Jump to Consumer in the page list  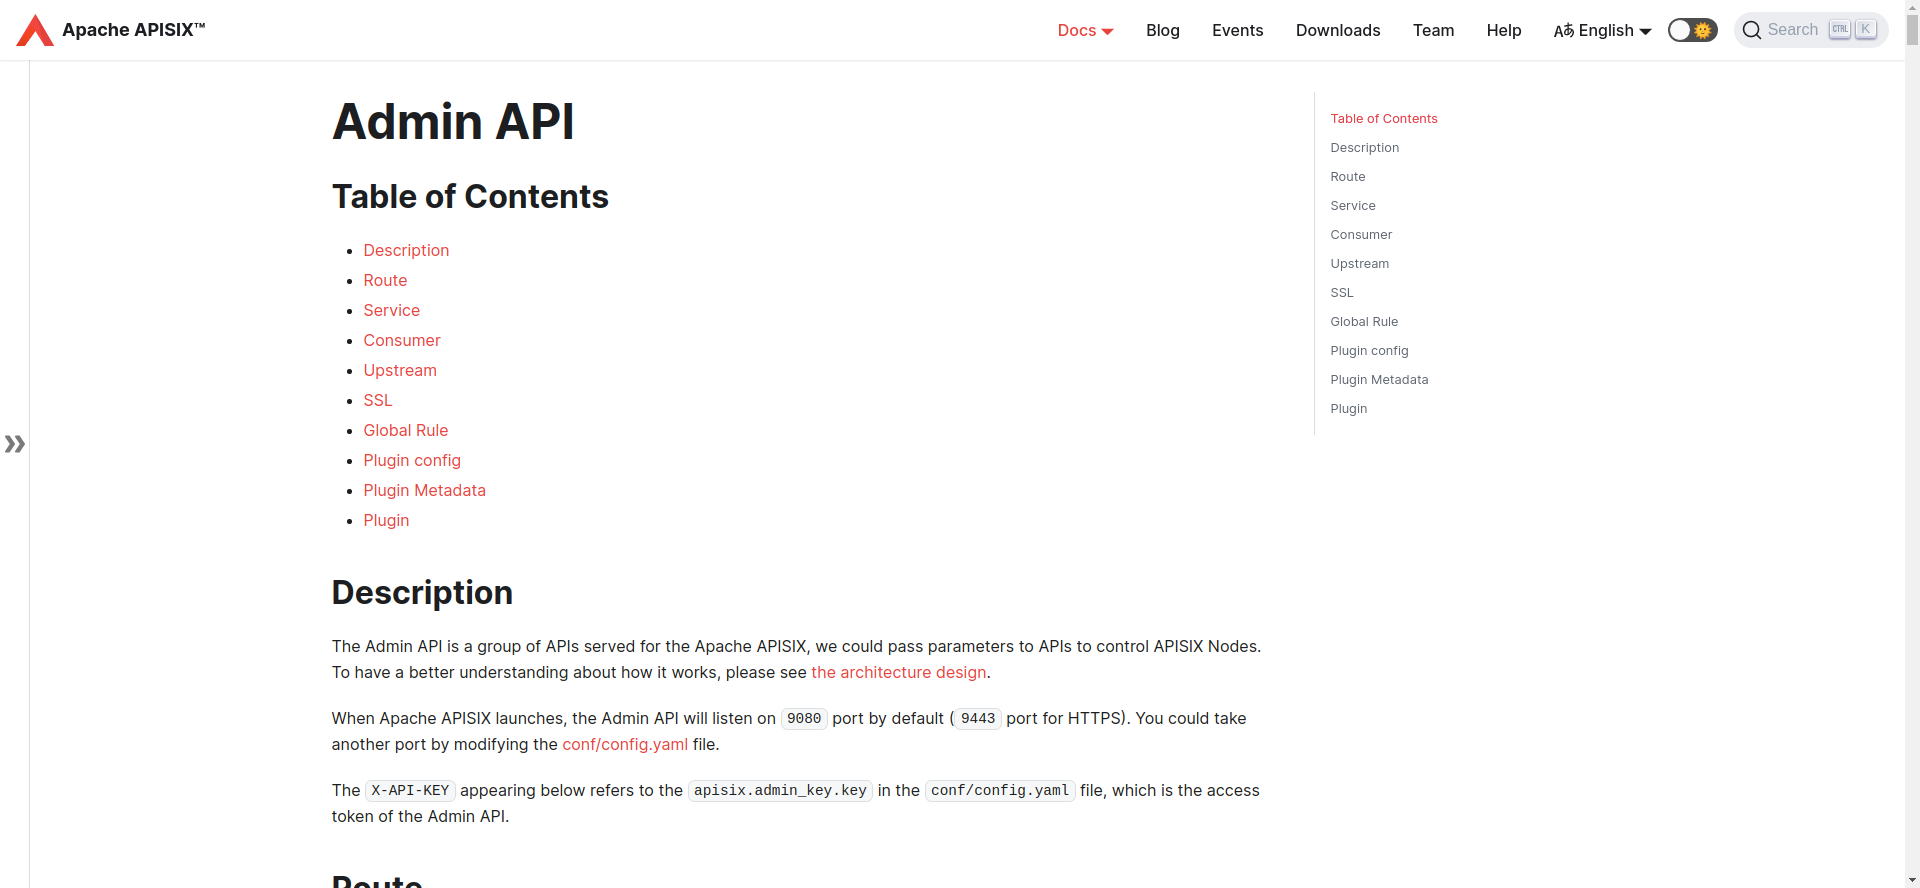[x=401, y=340]
